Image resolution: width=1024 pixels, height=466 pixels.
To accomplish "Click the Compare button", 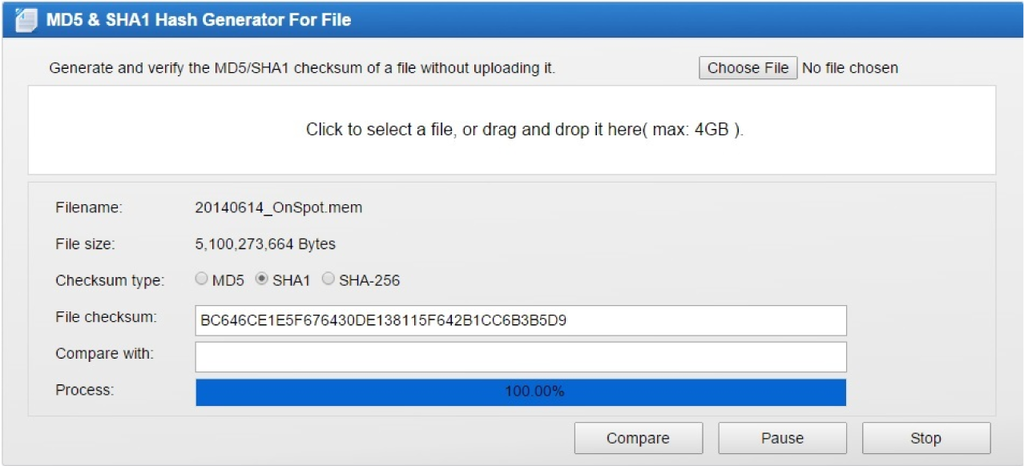I will [638, 438].
